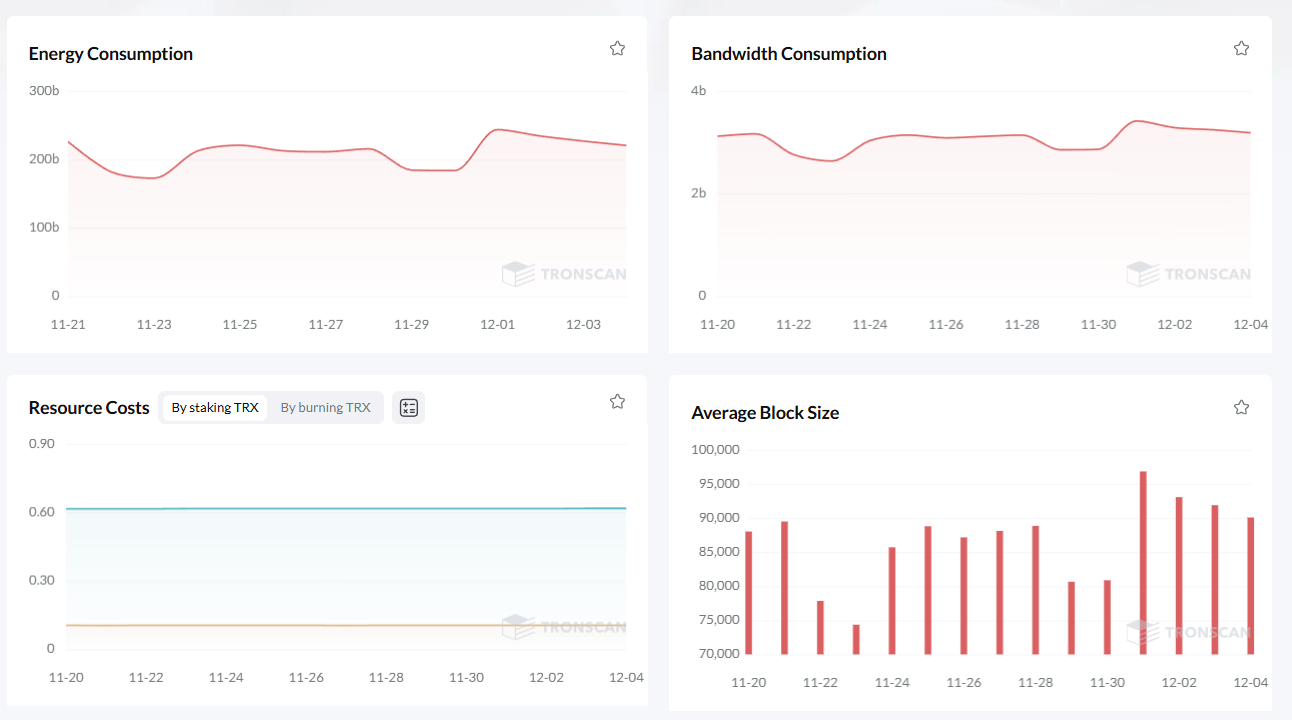The width and height of the screenshot is (1292, 720).
Task: Open the Bandwidth Consumption chart title
Action: (x=788, y=54)
